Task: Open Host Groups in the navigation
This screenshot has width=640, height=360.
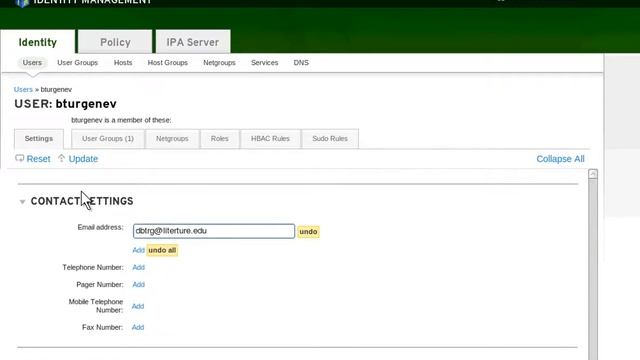Action: [168, 62]
